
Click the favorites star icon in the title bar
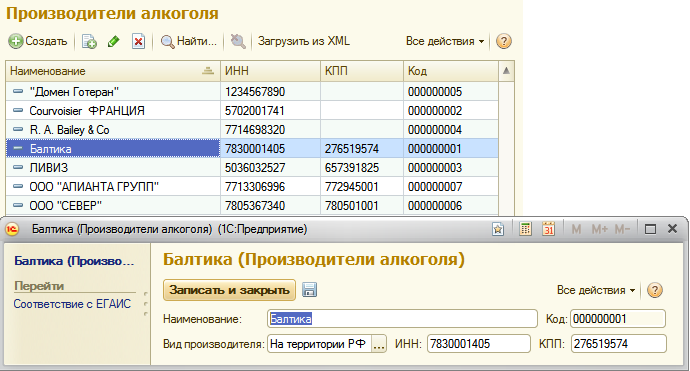pos(498,229)
